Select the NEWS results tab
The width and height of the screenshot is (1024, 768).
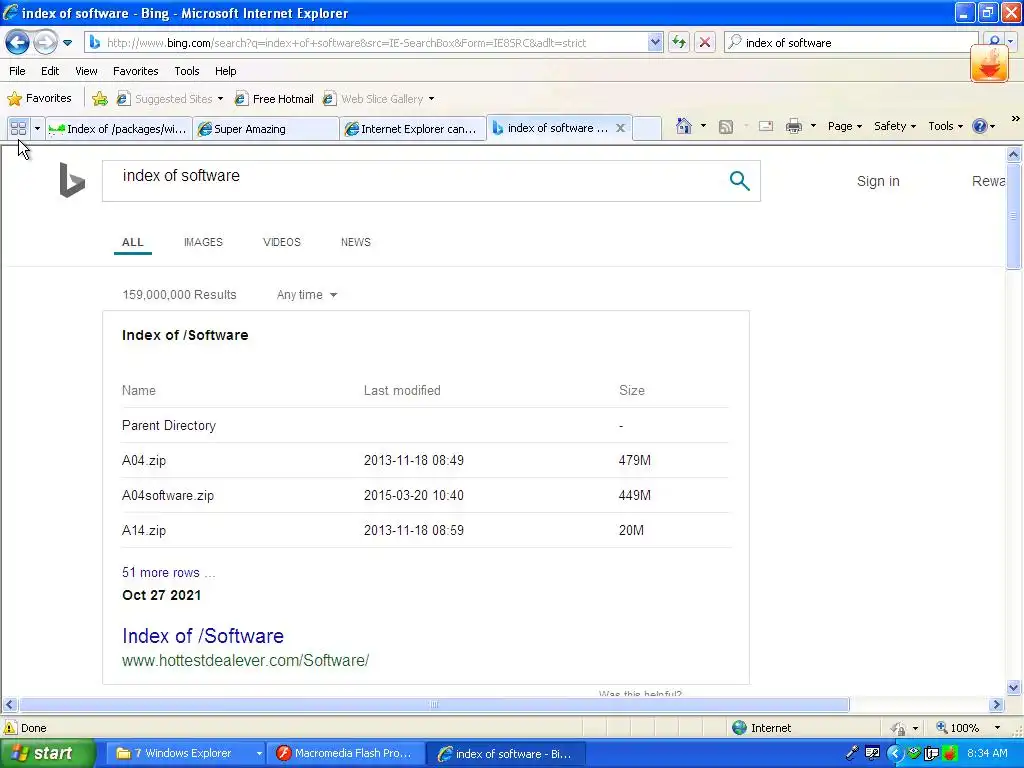355,242
